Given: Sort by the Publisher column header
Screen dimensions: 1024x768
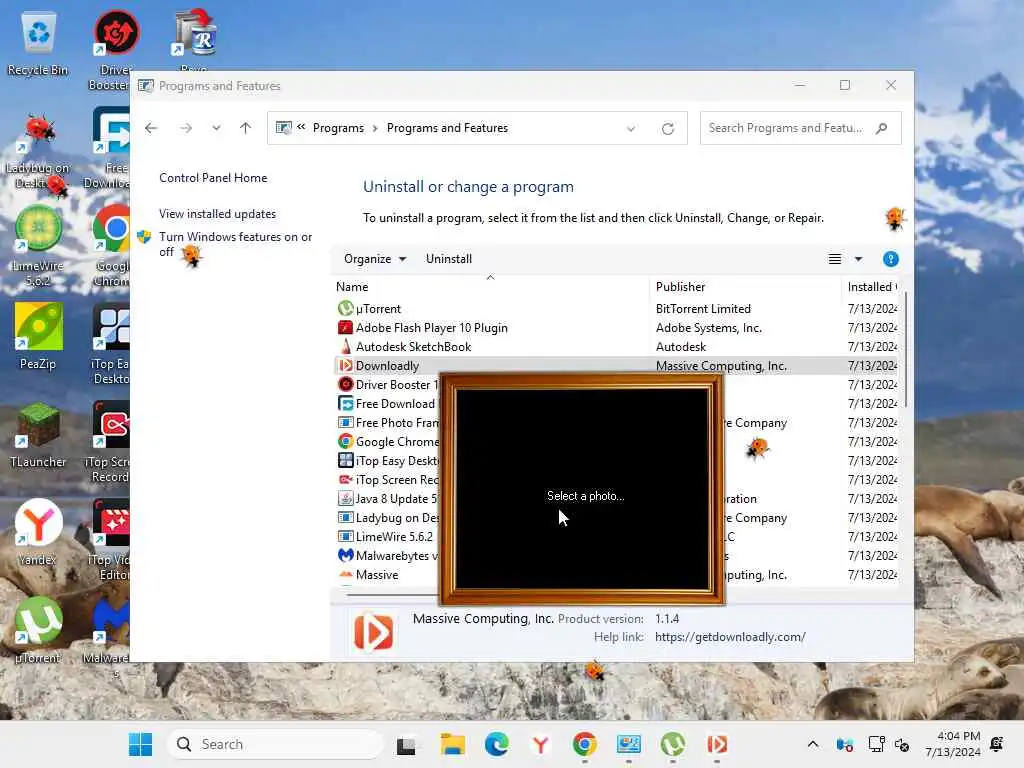Looking at the screenshot, I should (745, 287).
